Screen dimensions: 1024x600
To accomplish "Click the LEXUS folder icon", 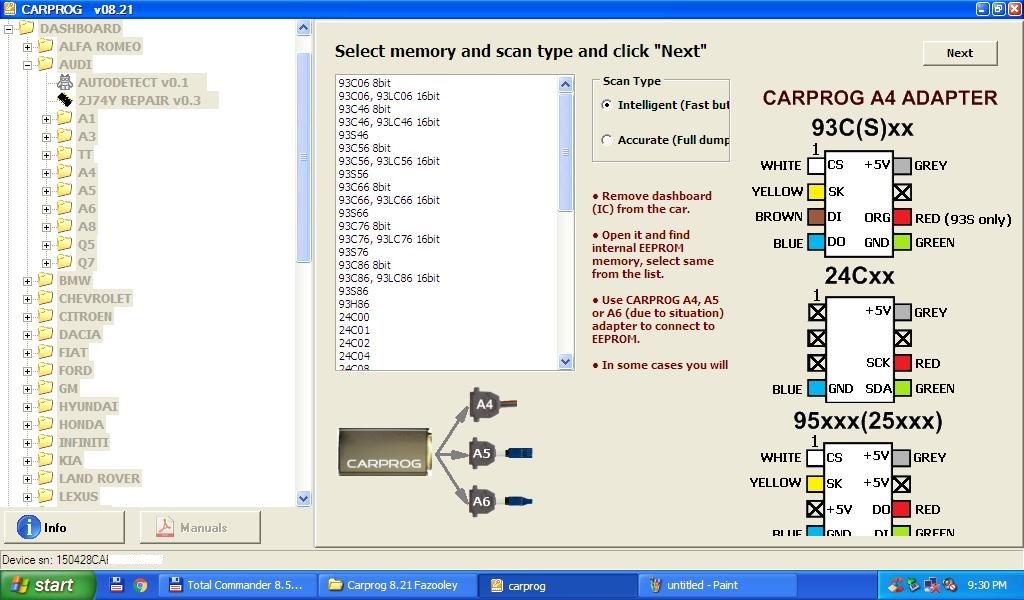I will coord(45,496).
